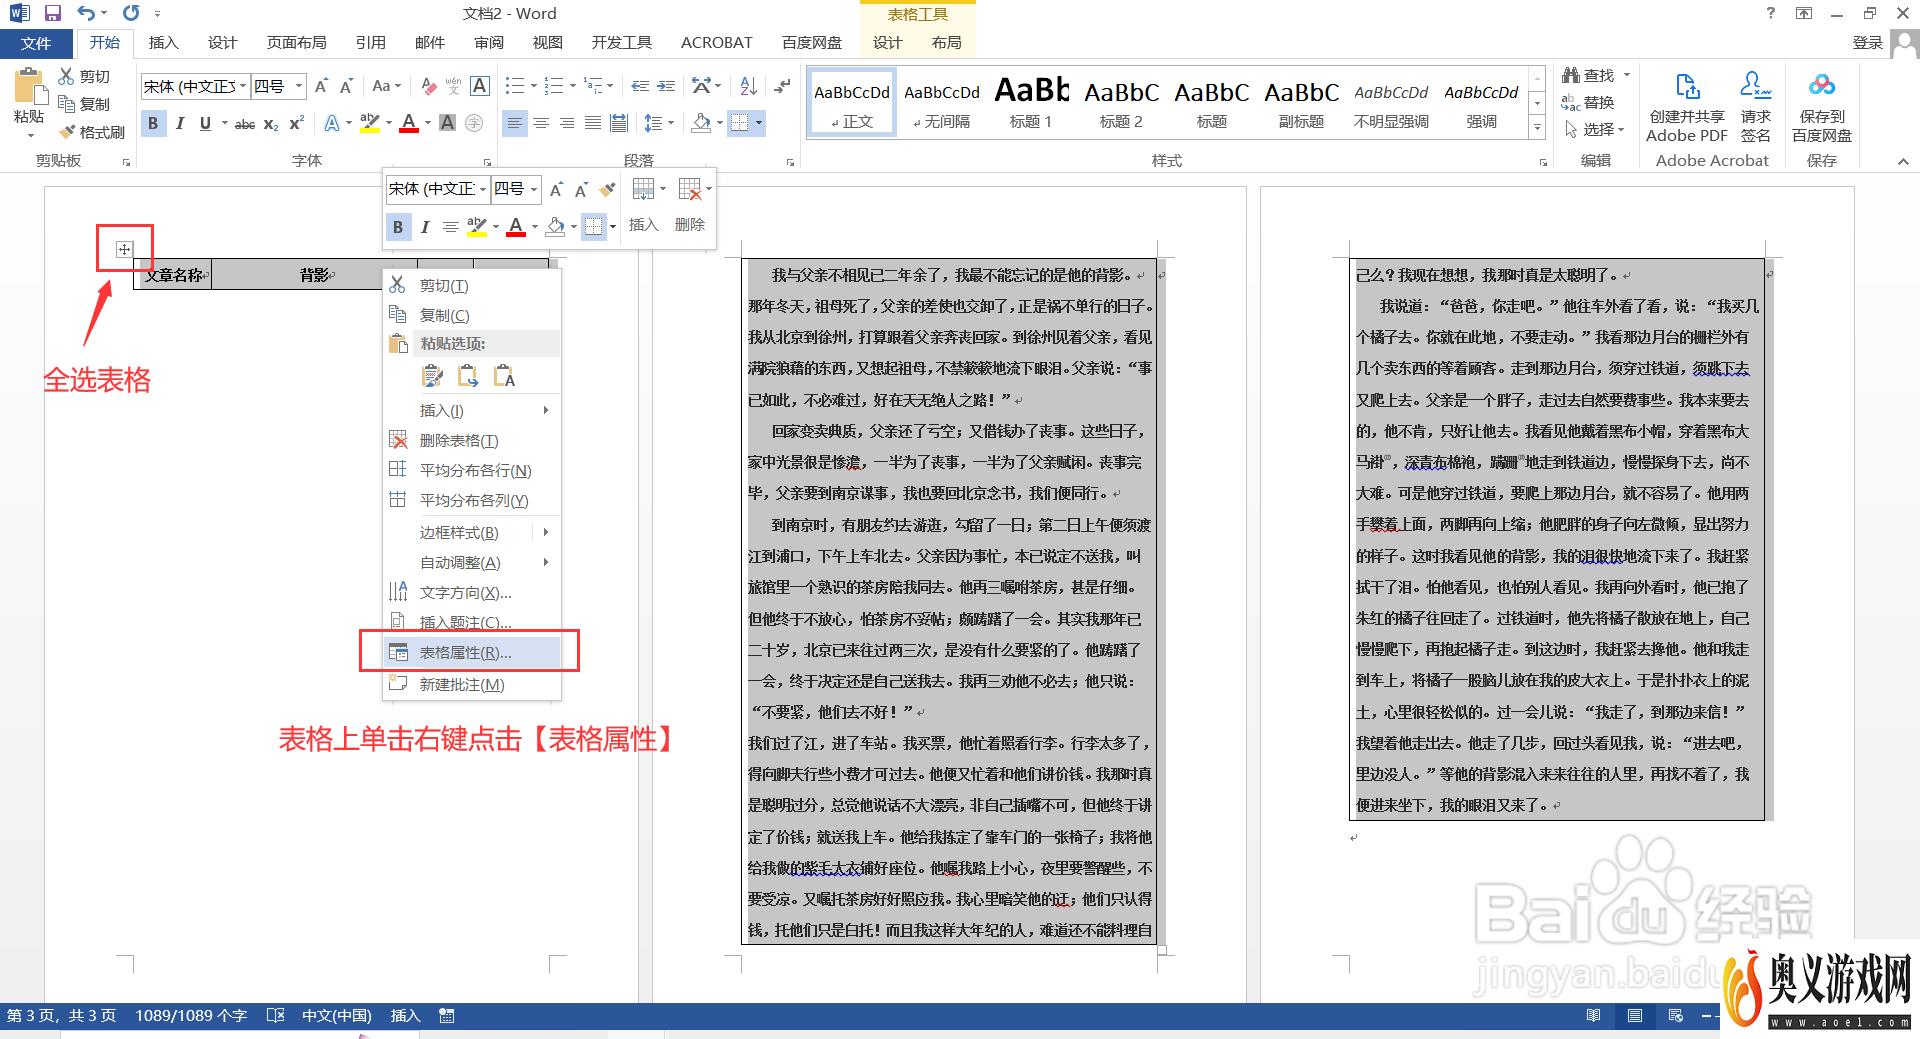Choose Delete Table (删除表格) from the context menu

pos(472,441)
